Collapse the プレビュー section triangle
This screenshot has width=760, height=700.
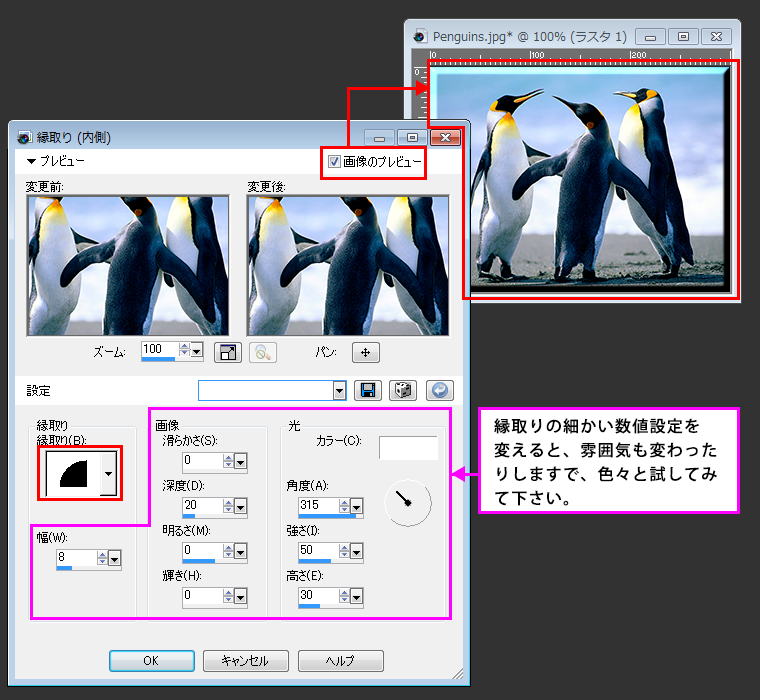(31, 161)
